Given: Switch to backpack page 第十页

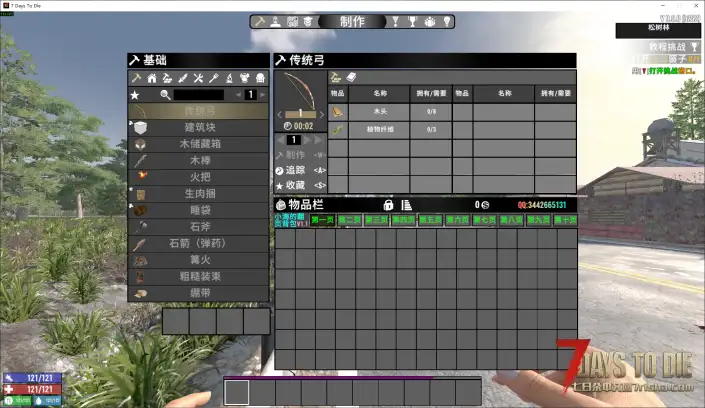Looking at the screenshot, I should coord(565,220).
